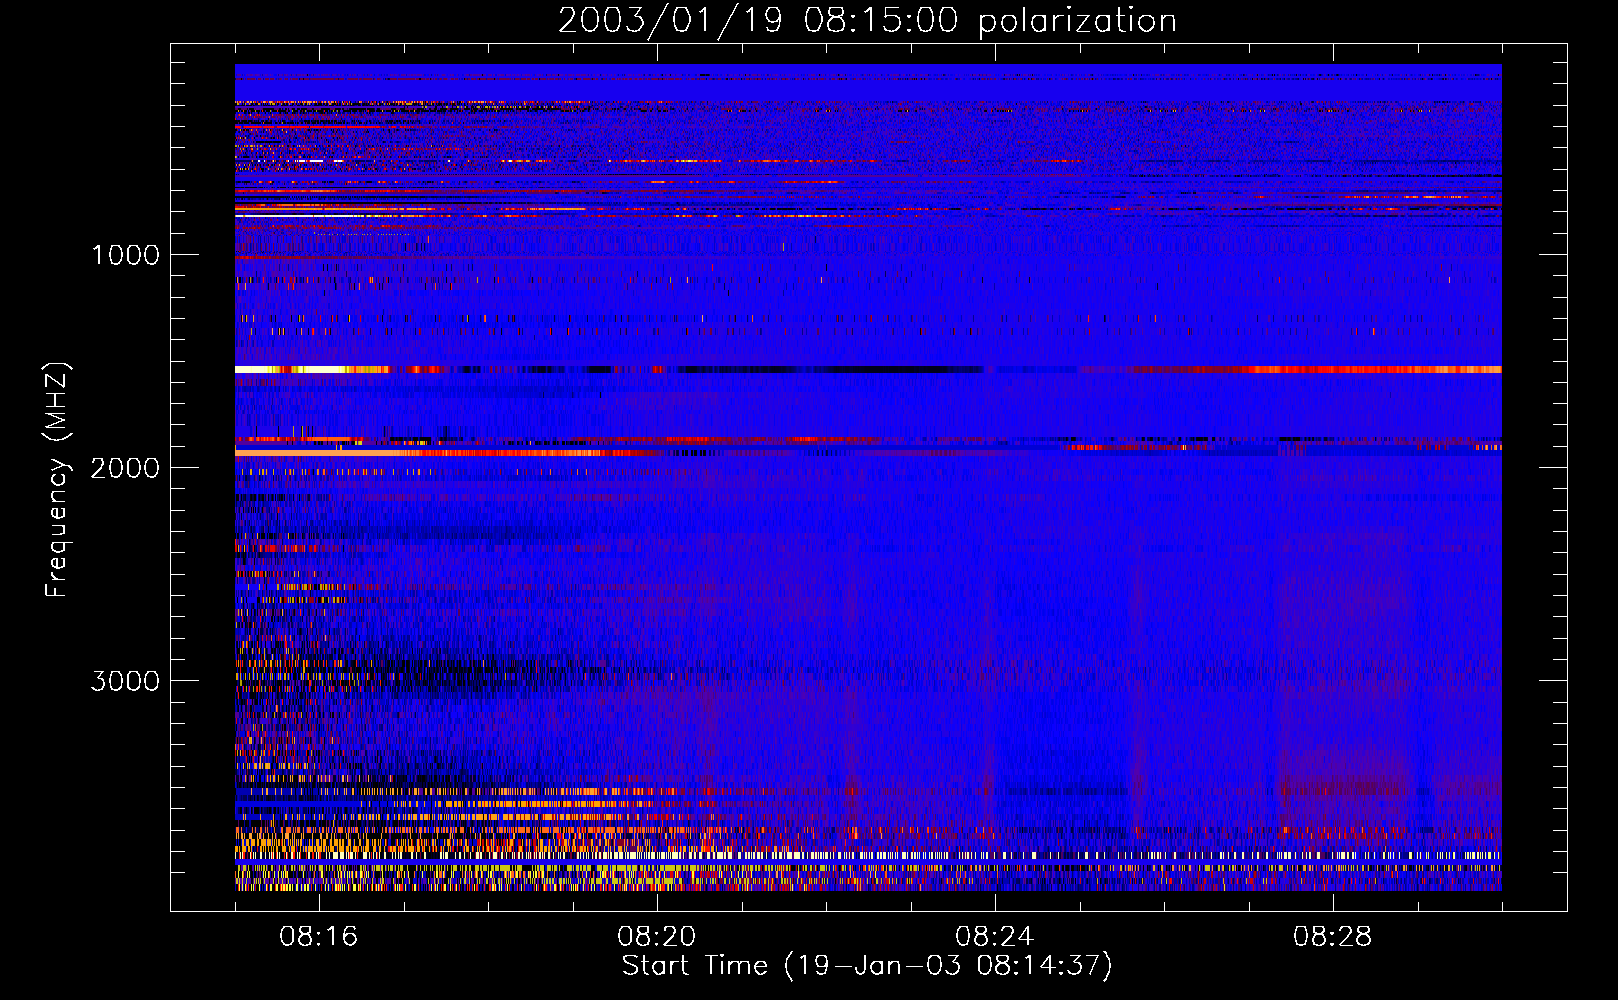This screenshot has height=1000, width=1618.
Task: Click the "08:24" time tick label
Action: [995, 937]
